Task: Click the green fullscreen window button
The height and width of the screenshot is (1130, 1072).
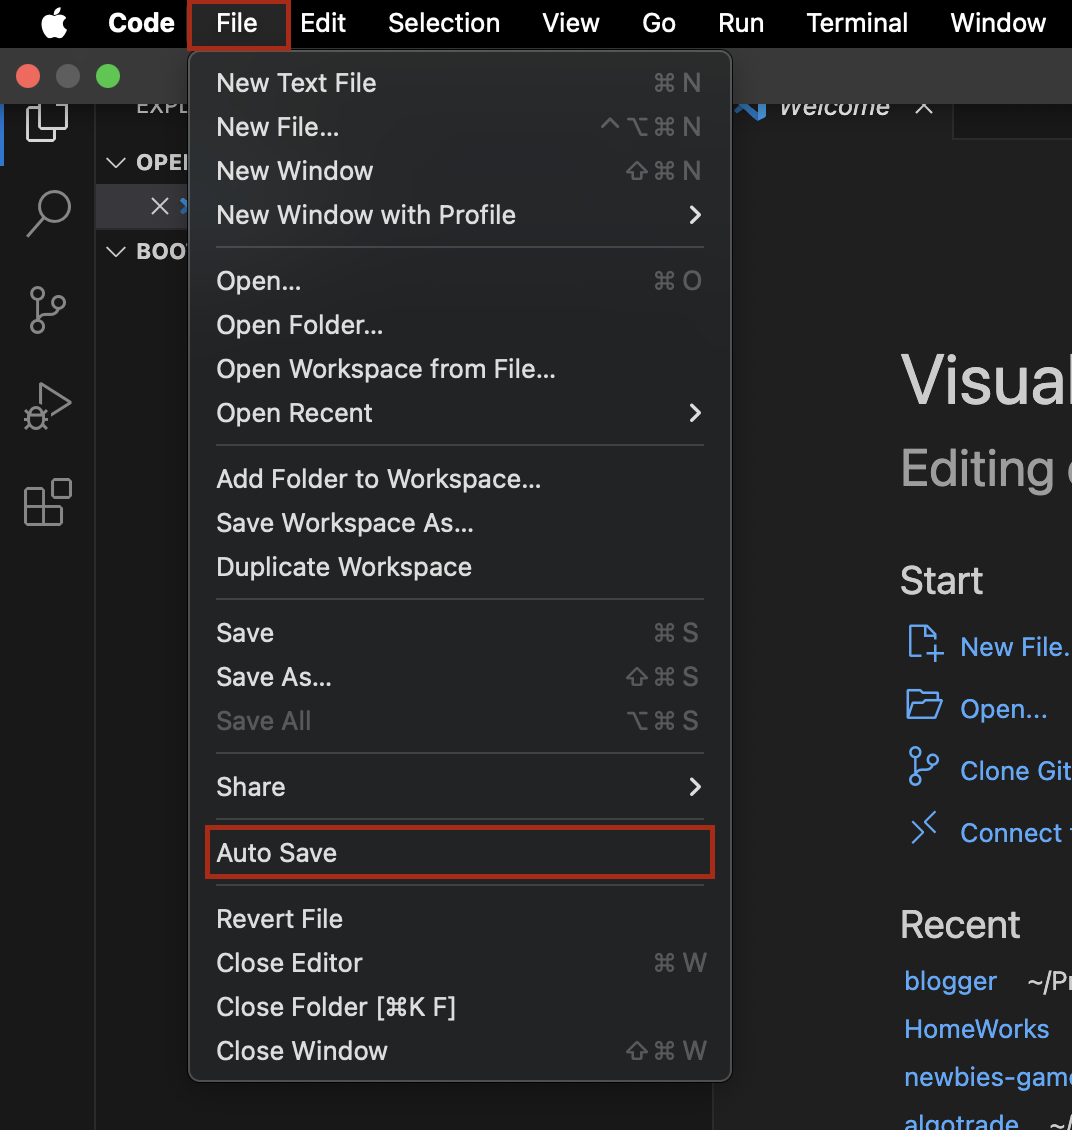Action: [x=108, y=76]
